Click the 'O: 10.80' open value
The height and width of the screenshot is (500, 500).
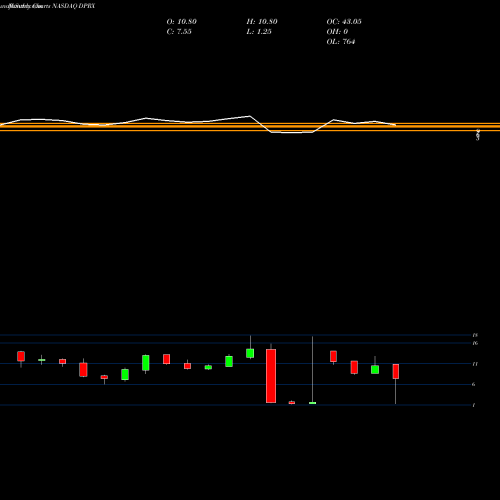pyautogui.click(x=182, y=22)
